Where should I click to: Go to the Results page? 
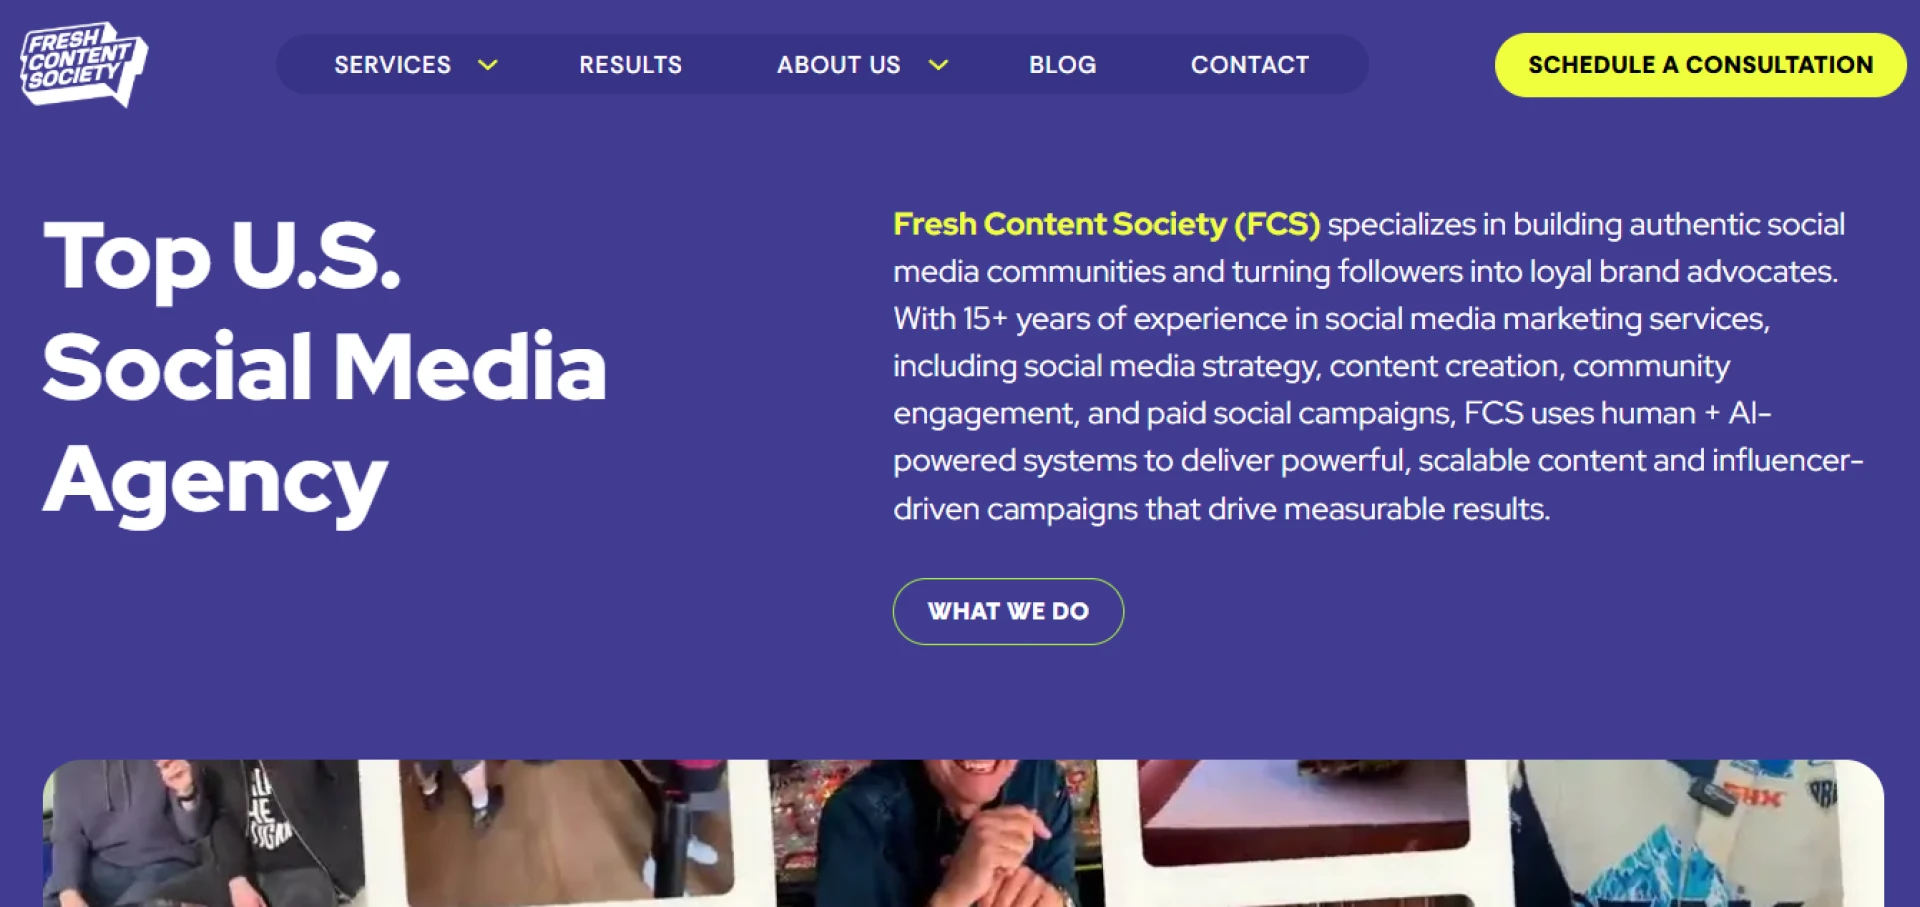click(x=630, y=65)
